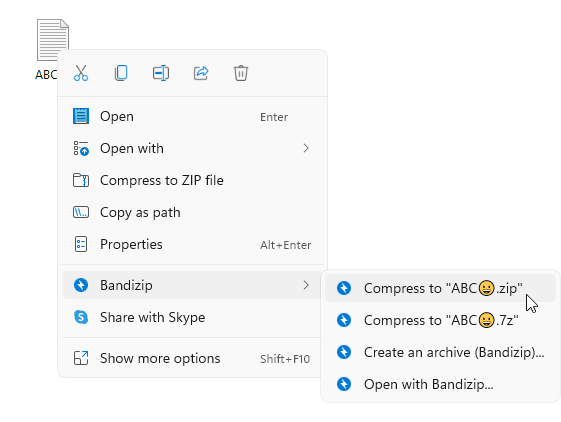Select Create an archive (Bandizip)...
The height and width of the screenshot is (422, 561).
[440, 352]
